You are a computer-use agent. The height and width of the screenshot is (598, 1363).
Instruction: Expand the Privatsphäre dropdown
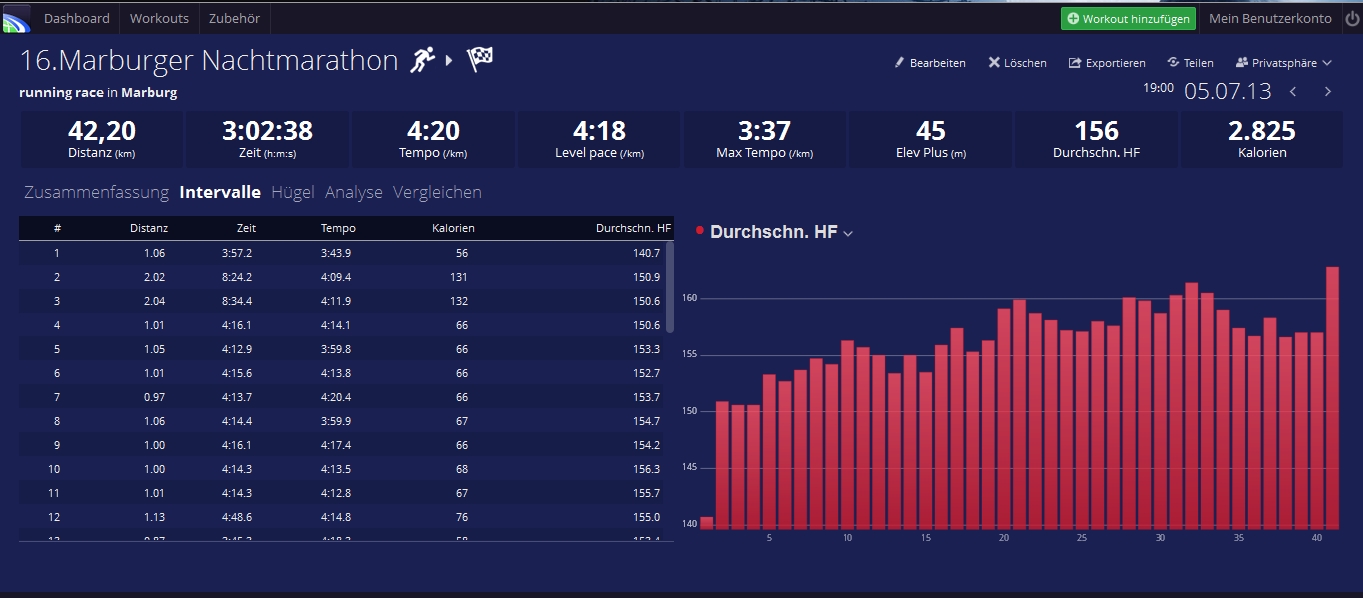click(x=1284, y=63)
